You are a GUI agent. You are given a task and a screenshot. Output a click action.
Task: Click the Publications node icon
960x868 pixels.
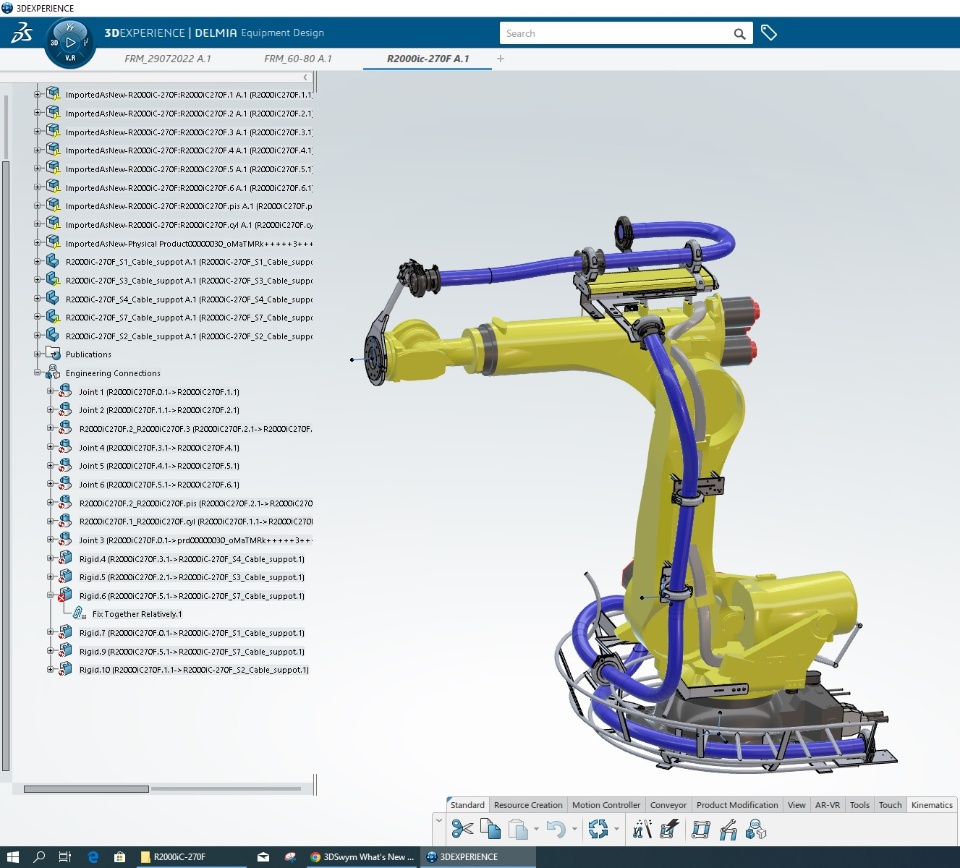pyautogui.click(x=53, y=354)
